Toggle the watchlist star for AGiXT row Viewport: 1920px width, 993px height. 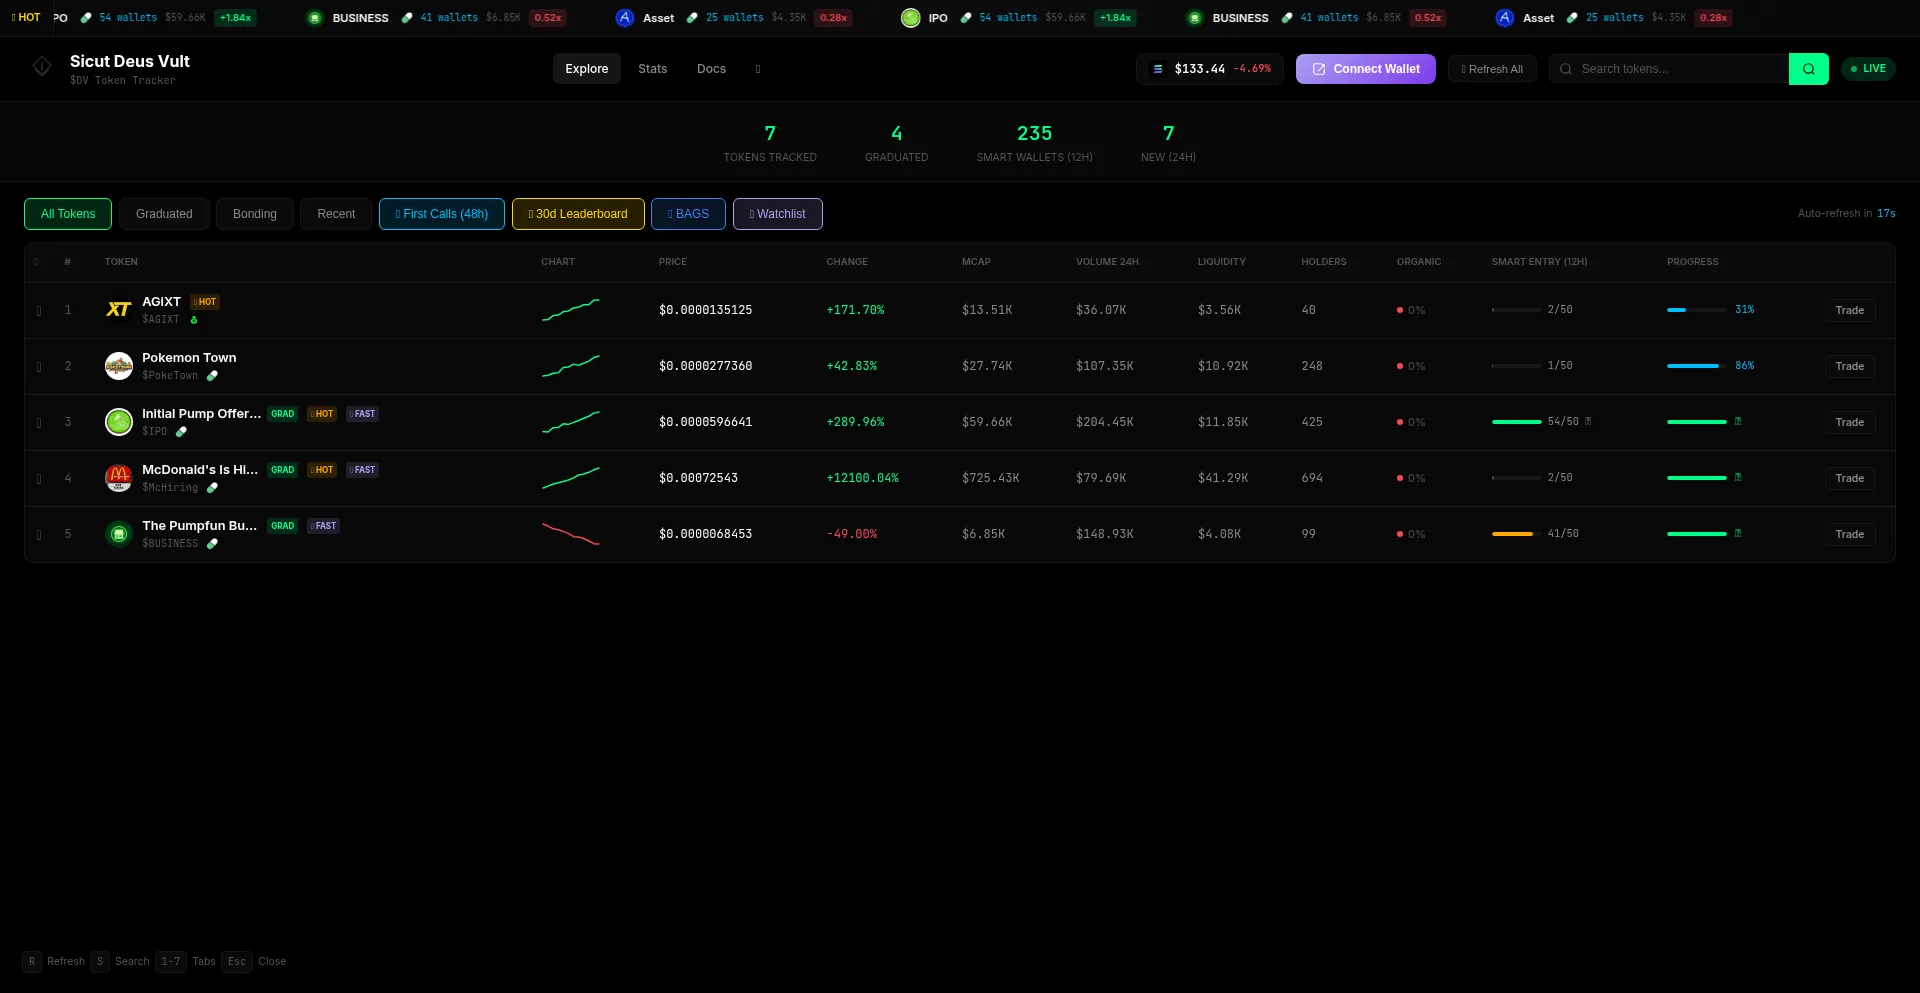click(39, 311)
